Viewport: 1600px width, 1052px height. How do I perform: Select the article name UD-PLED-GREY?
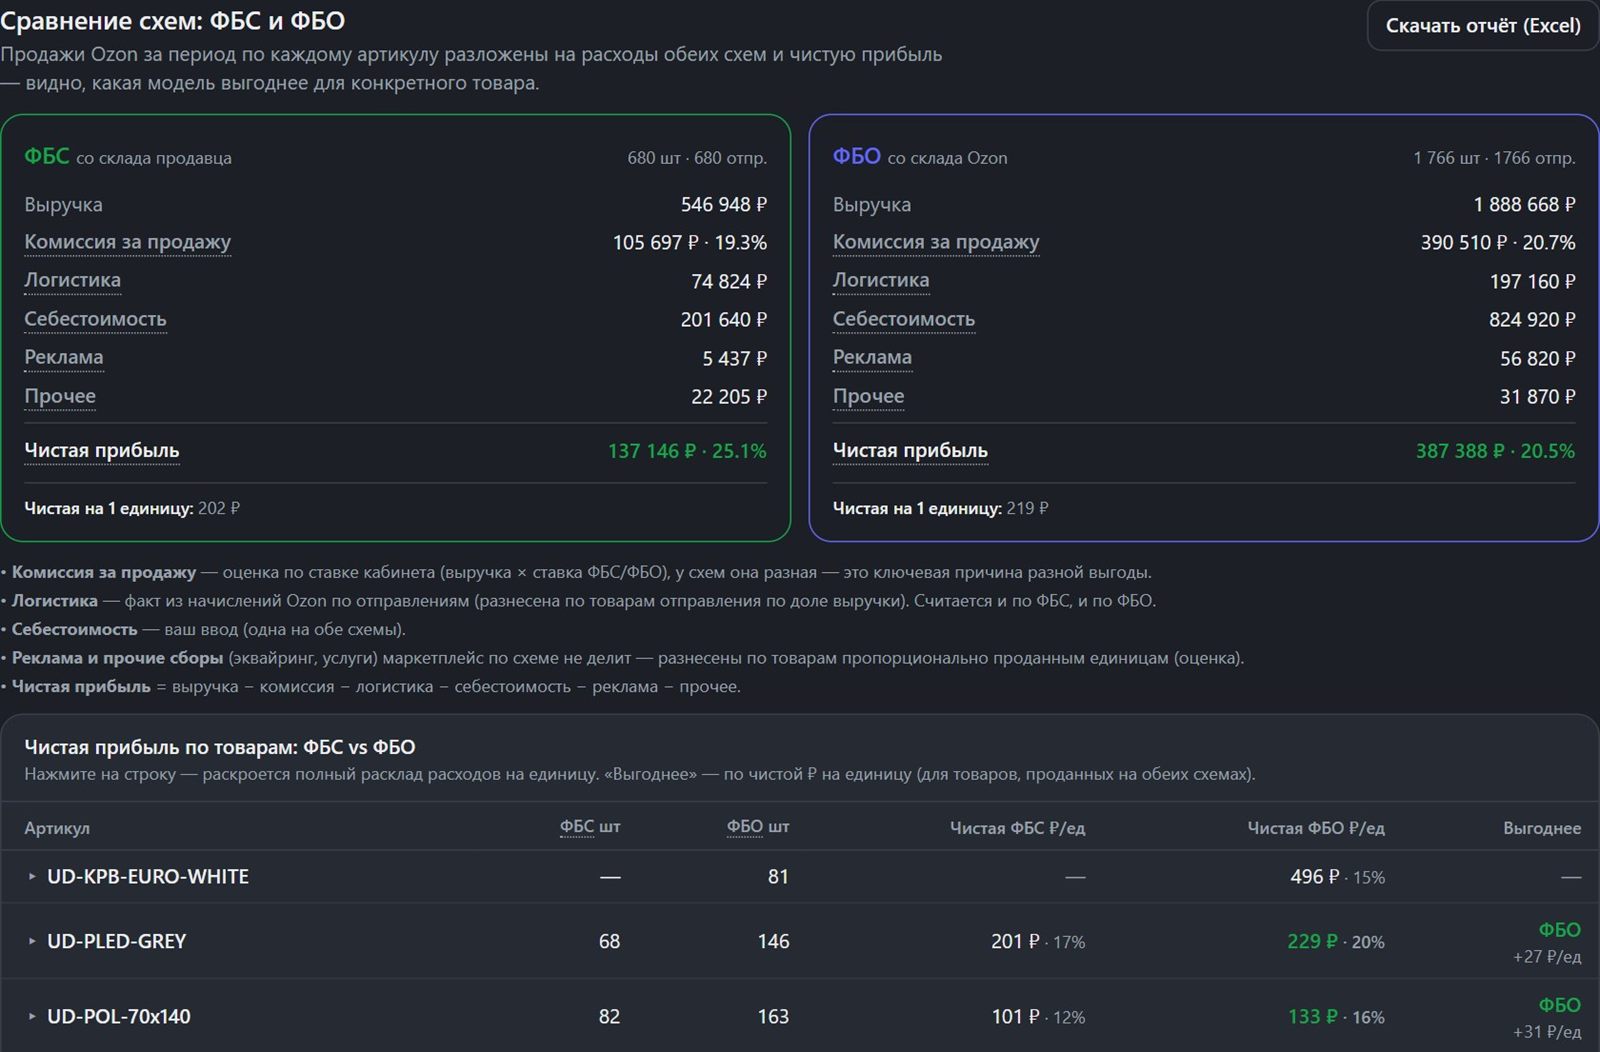coord(117,942)
